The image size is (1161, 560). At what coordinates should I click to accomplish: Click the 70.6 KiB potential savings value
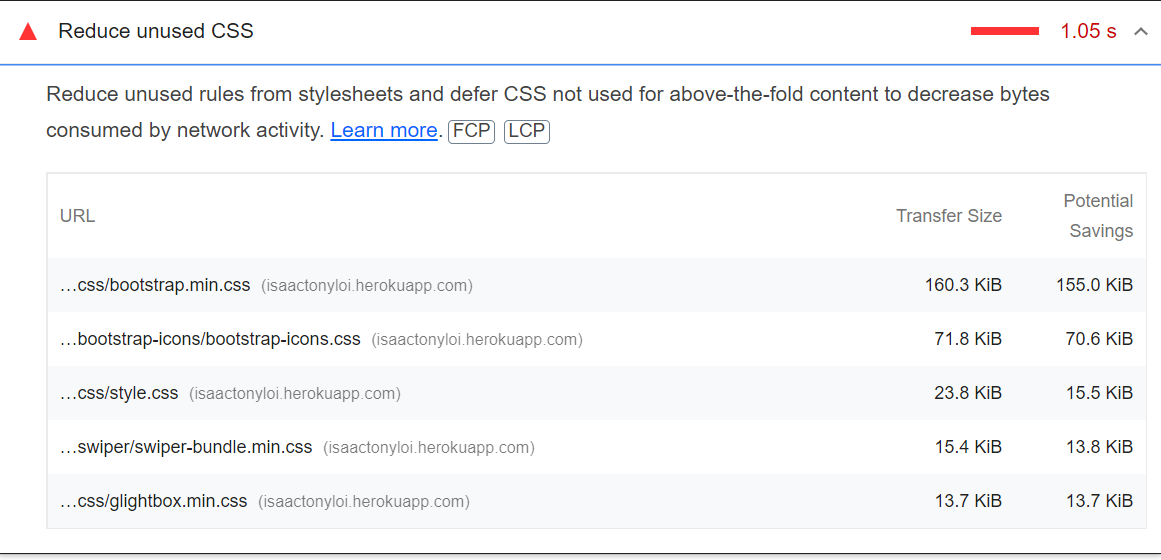click(1098, 339)
